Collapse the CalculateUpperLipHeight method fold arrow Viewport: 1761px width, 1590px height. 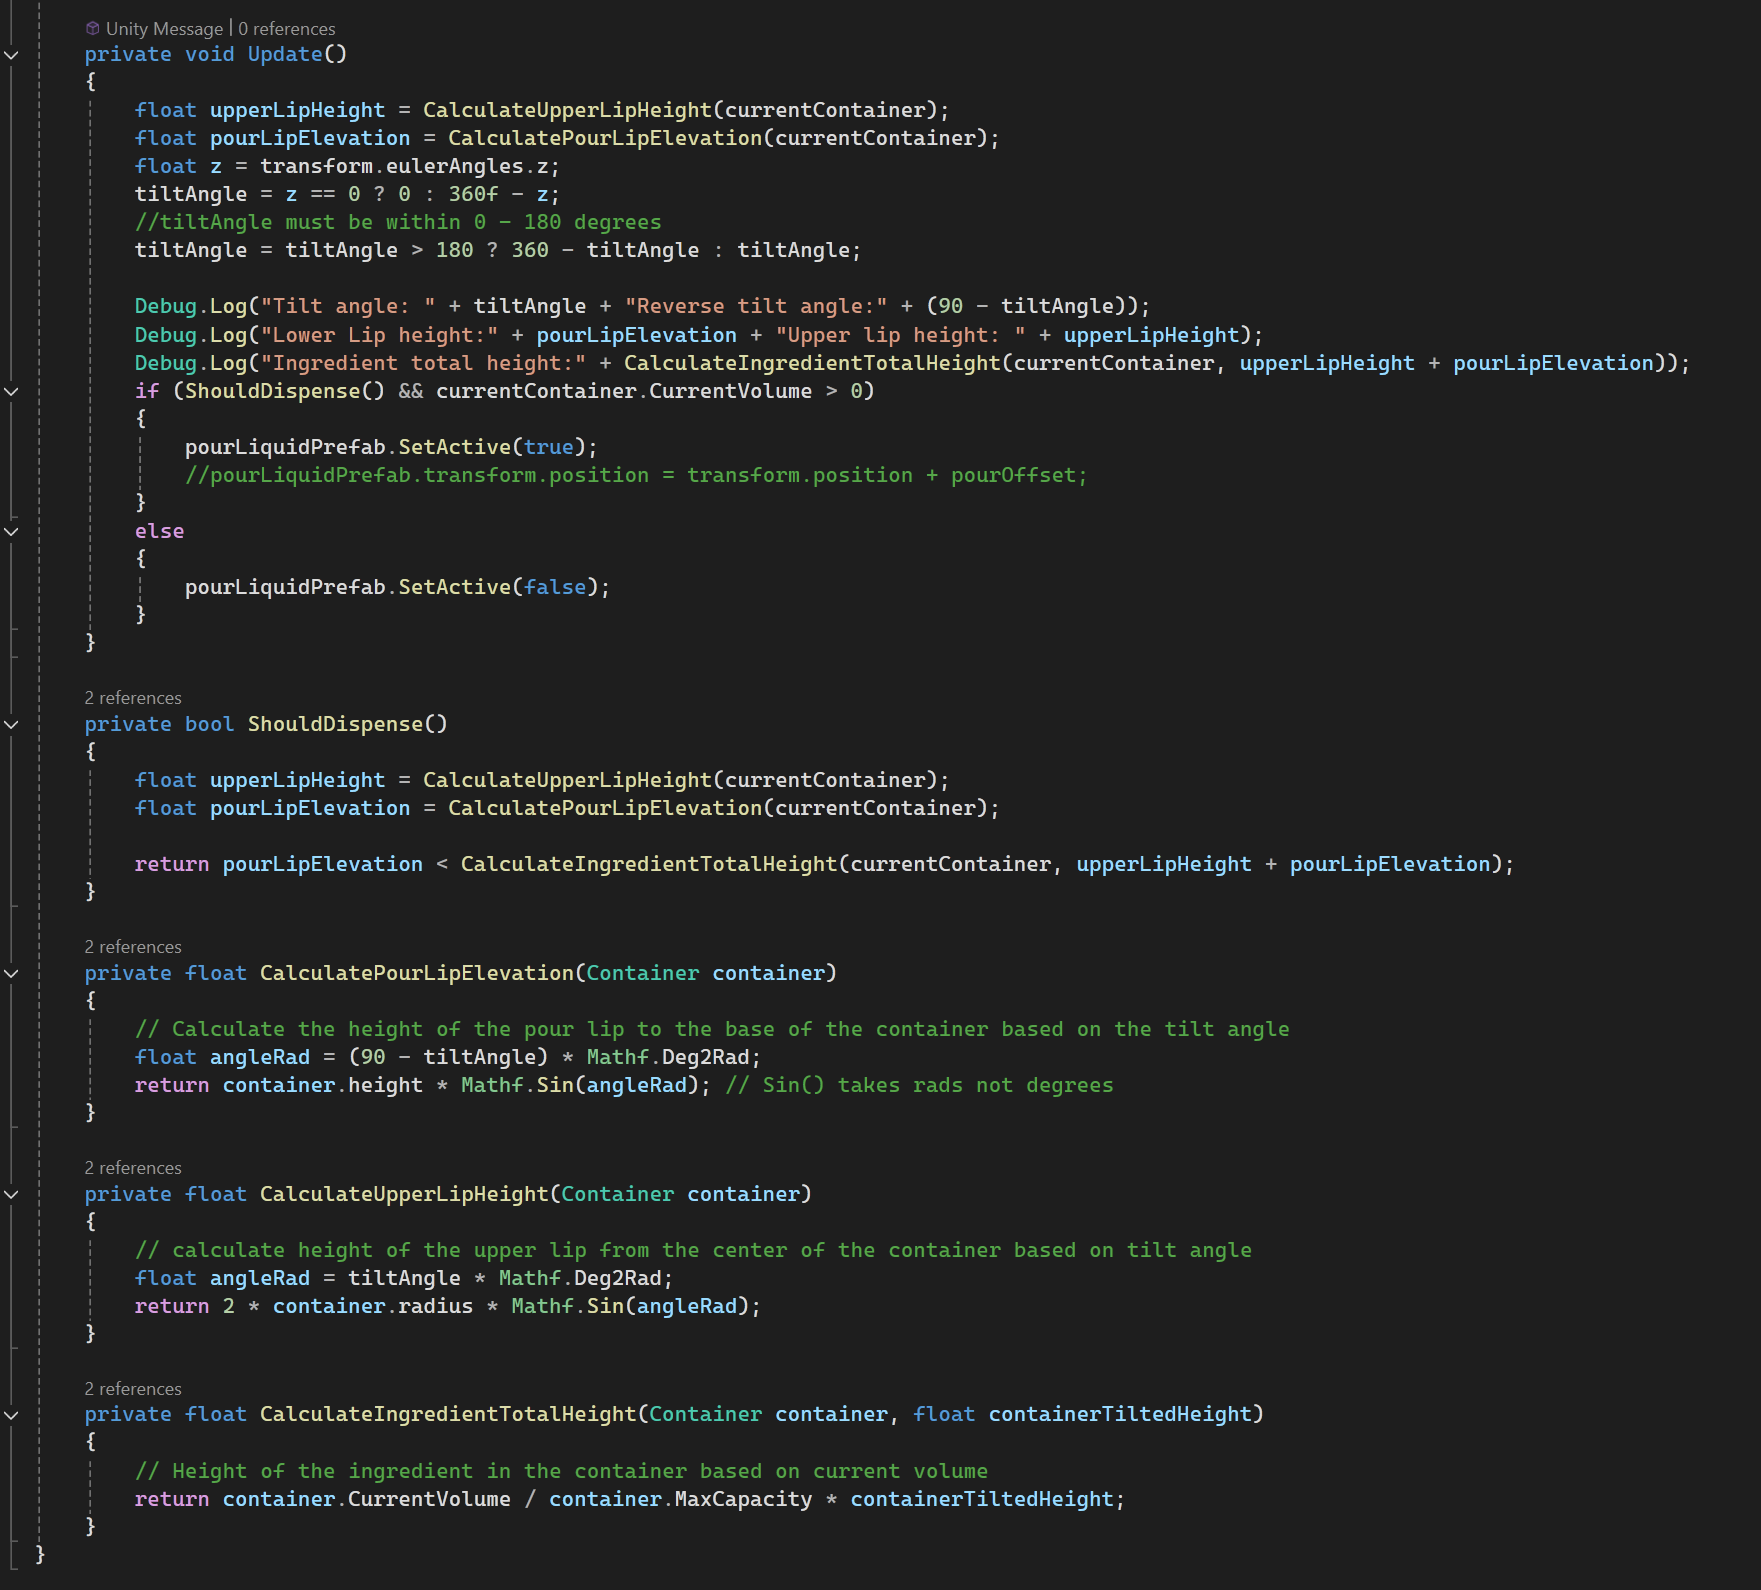coord(11,1194)
